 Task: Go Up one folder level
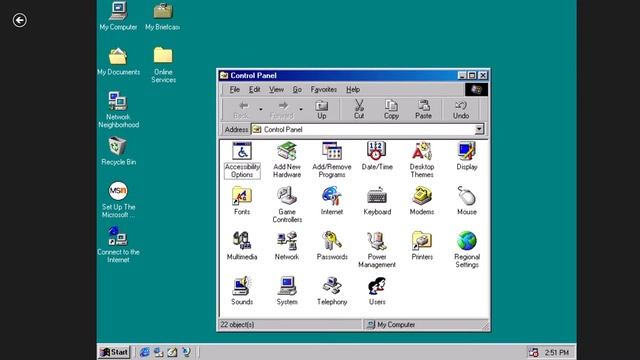click(322, 110)
